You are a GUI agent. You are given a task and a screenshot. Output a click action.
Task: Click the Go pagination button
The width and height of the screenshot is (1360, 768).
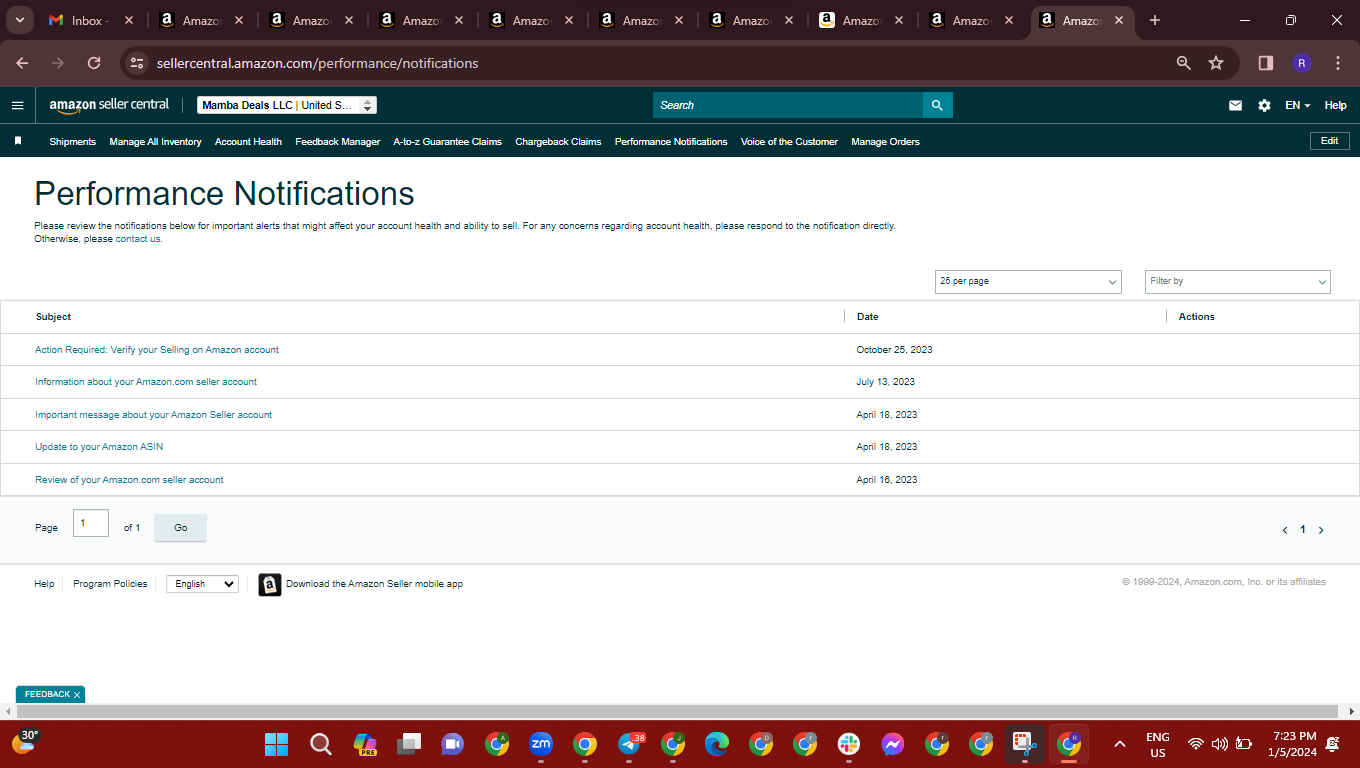pos(180,528)
